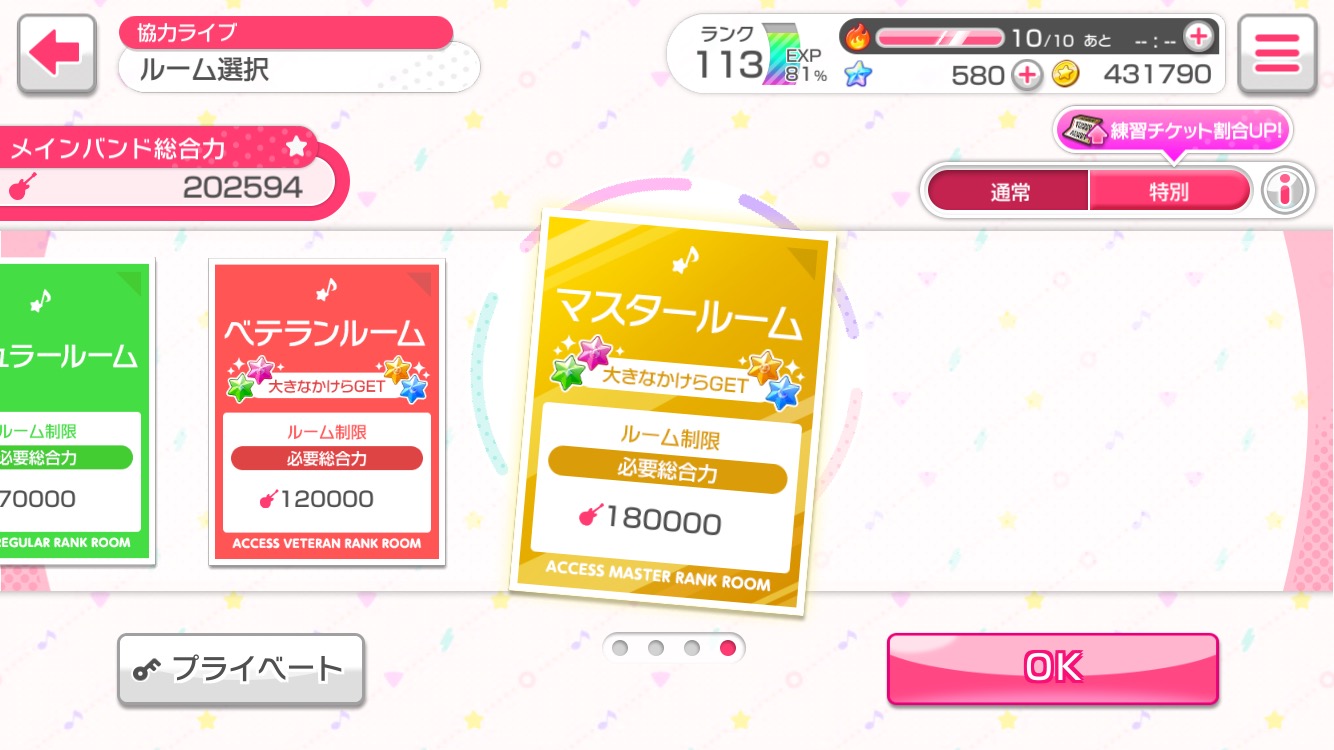The width and height of the screenshot is (1334, 750).
Task: Tap the blue star currency icon
Action: click(x=857, y=75)
